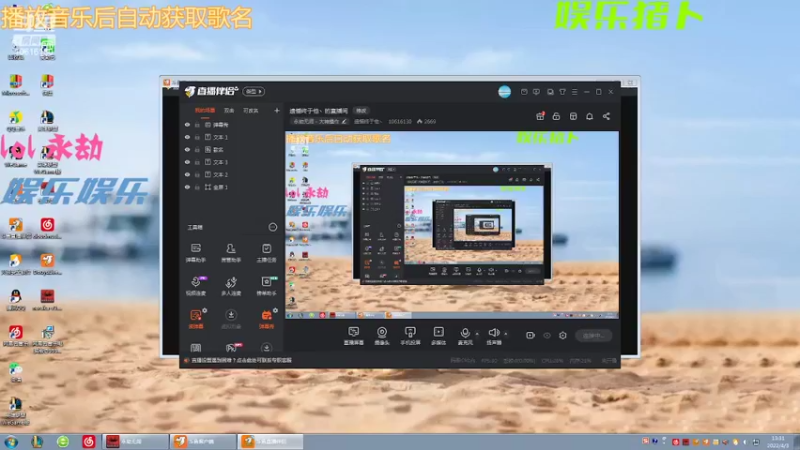This screenshot has width=800, height=450.
Task: Add a new source with plus icon
Action: click(277, 110)
